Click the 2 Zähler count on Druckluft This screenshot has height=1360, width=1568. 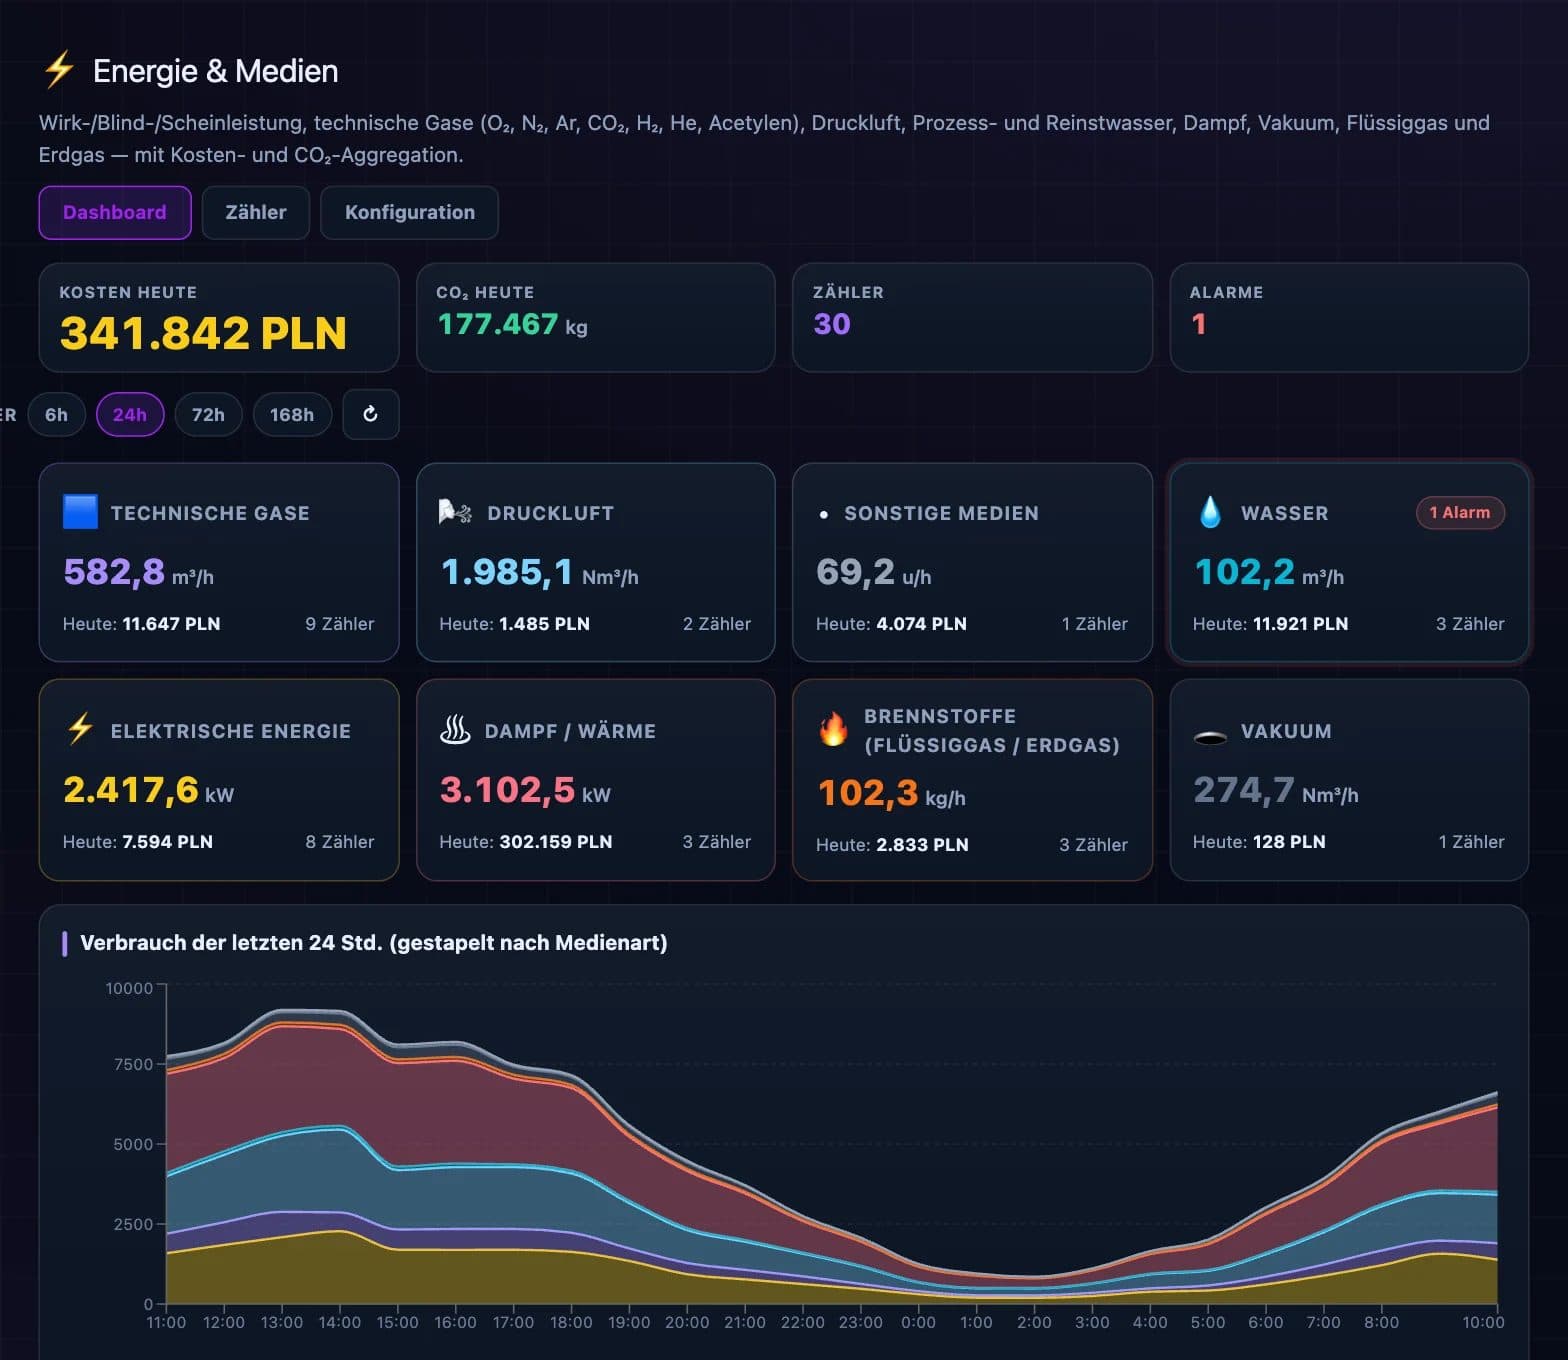click(717, 624)
